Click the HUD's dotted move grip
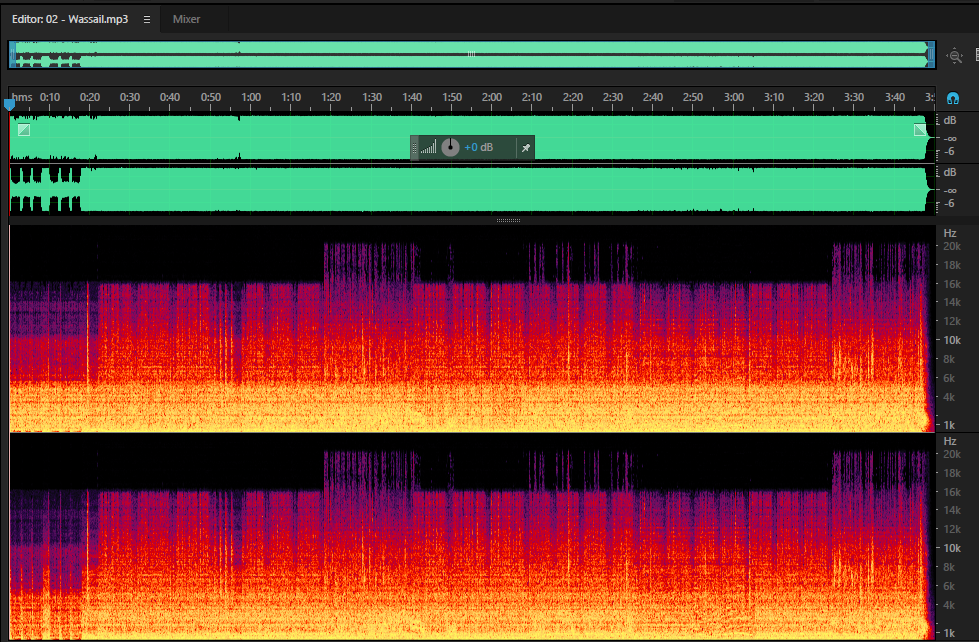 414,148
